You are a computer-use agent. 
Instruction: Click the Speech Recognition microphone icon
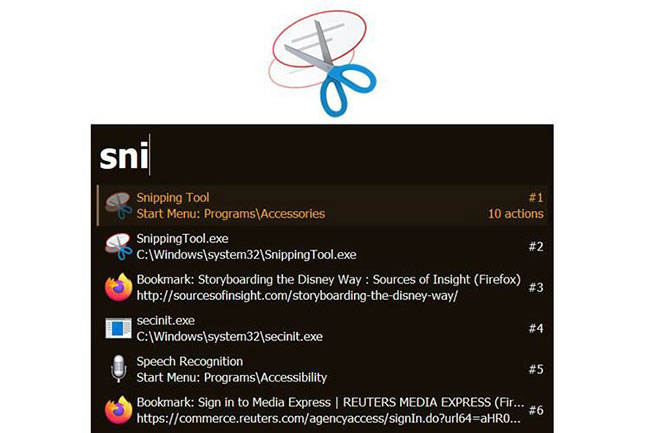pos(119,369)
